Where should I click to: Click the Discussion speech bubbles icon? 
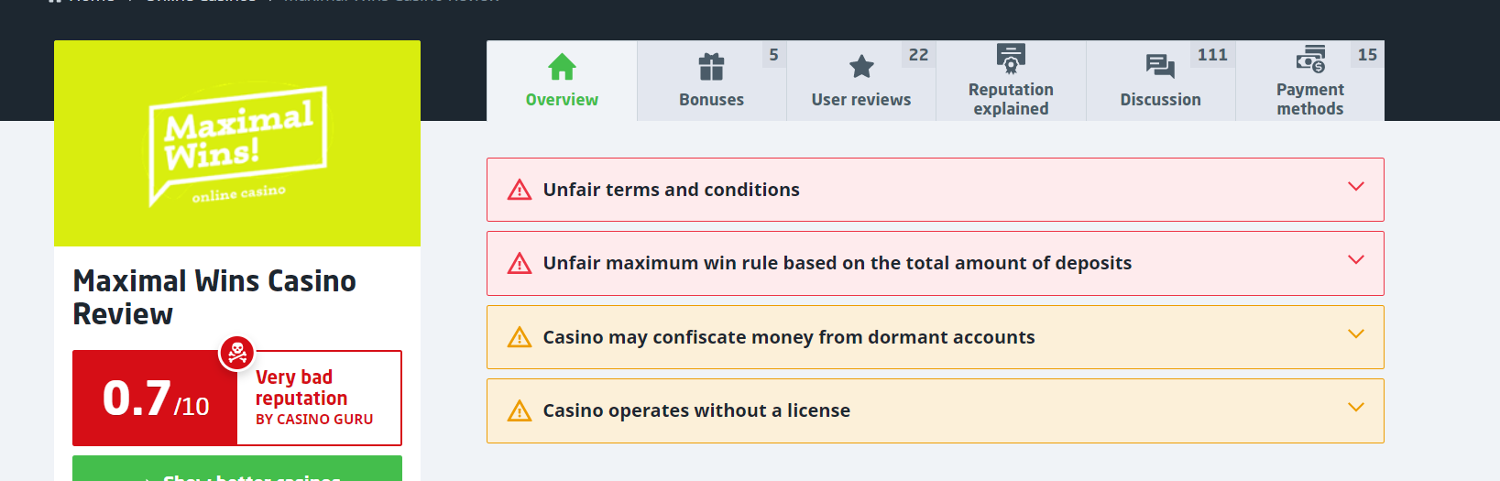(1160, 67)
